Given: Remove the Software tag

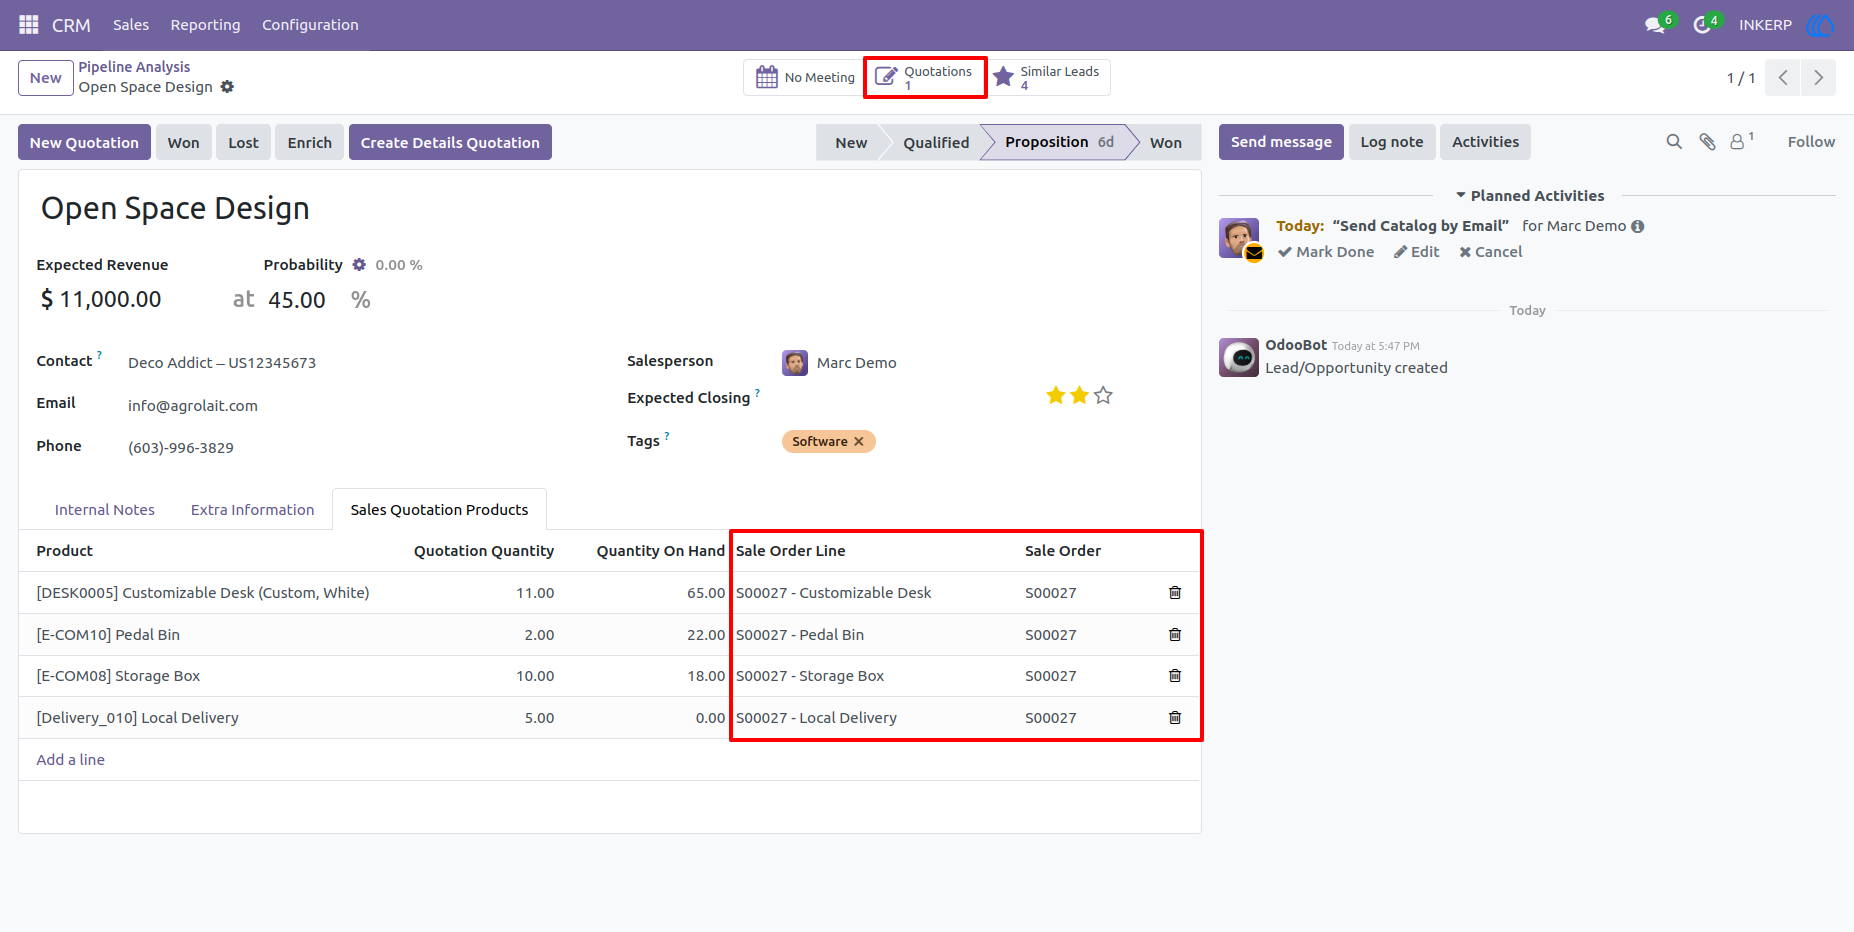Looking at the screenshot, I should coord(858,442).
